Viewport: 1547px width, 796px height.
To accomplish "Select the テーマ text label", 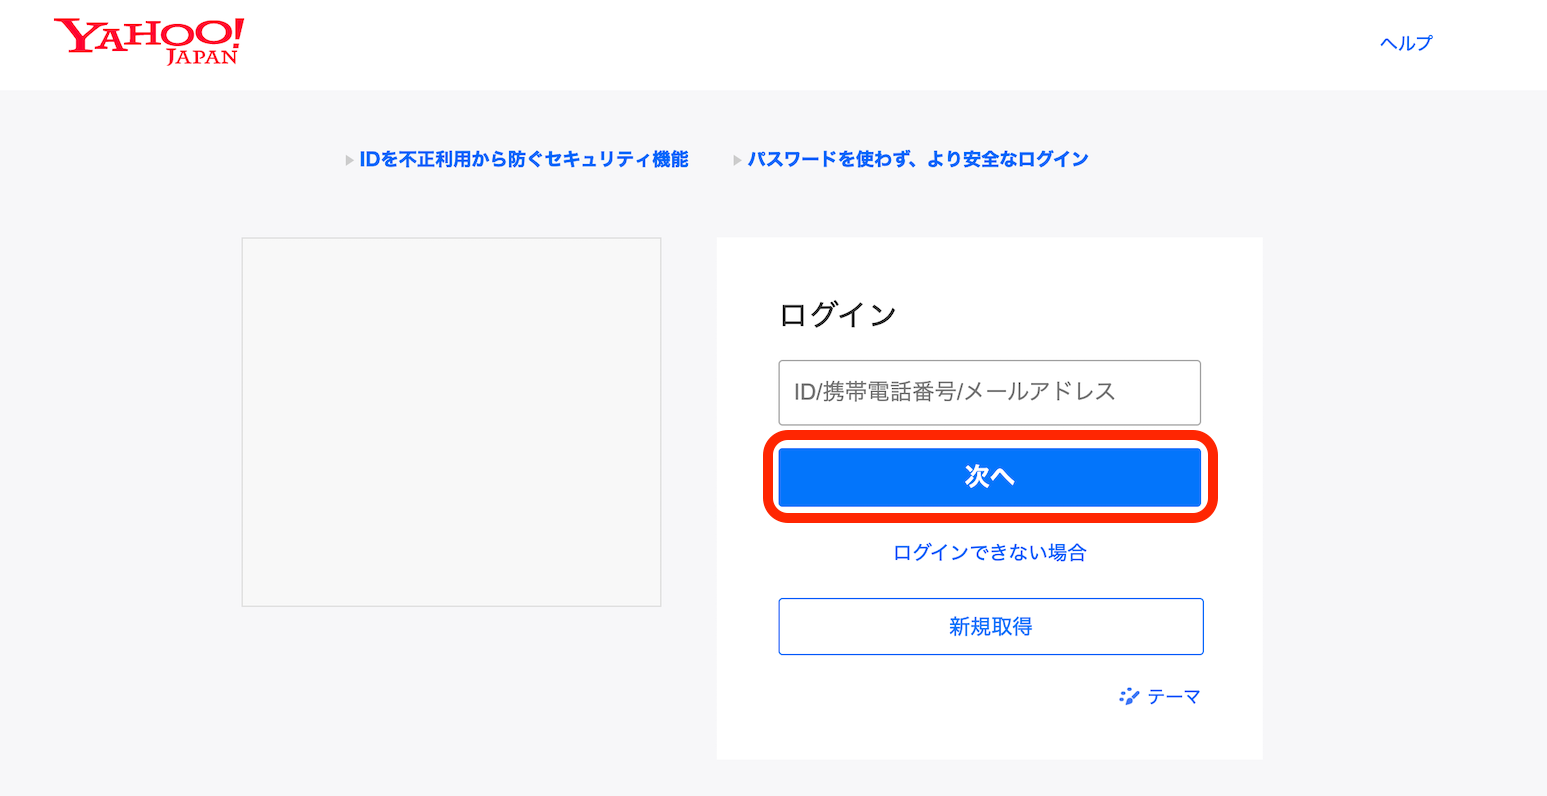I will 1174,697.
